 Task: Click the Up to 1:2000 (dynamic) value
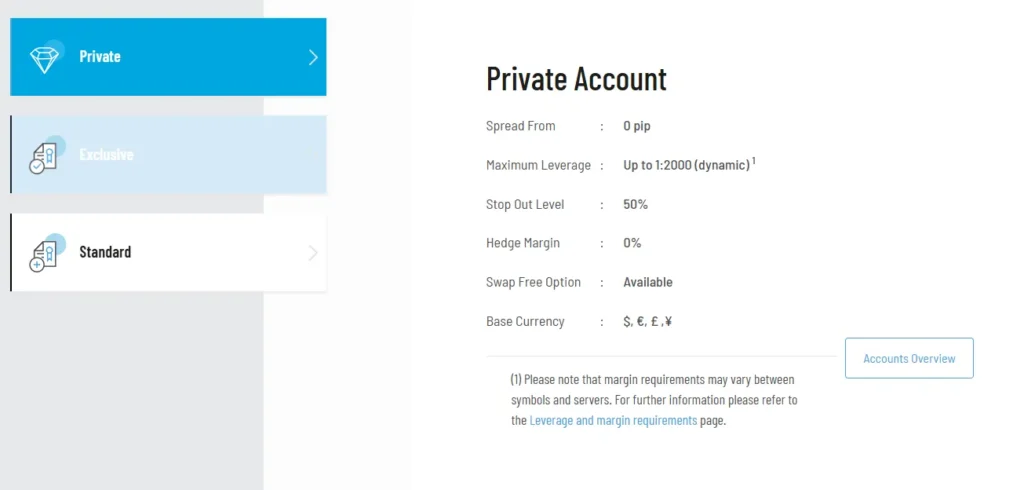(x=686, y=165)
